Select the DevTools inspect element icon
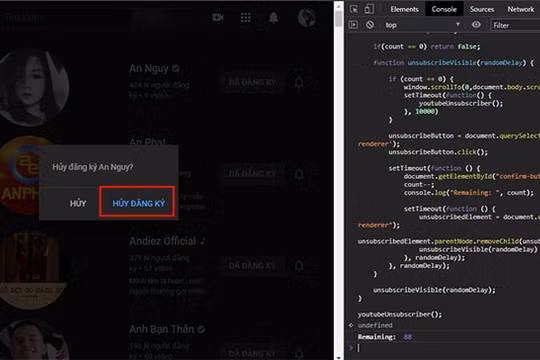This screenshot has width=540, height=360. [x=354, y=9]
